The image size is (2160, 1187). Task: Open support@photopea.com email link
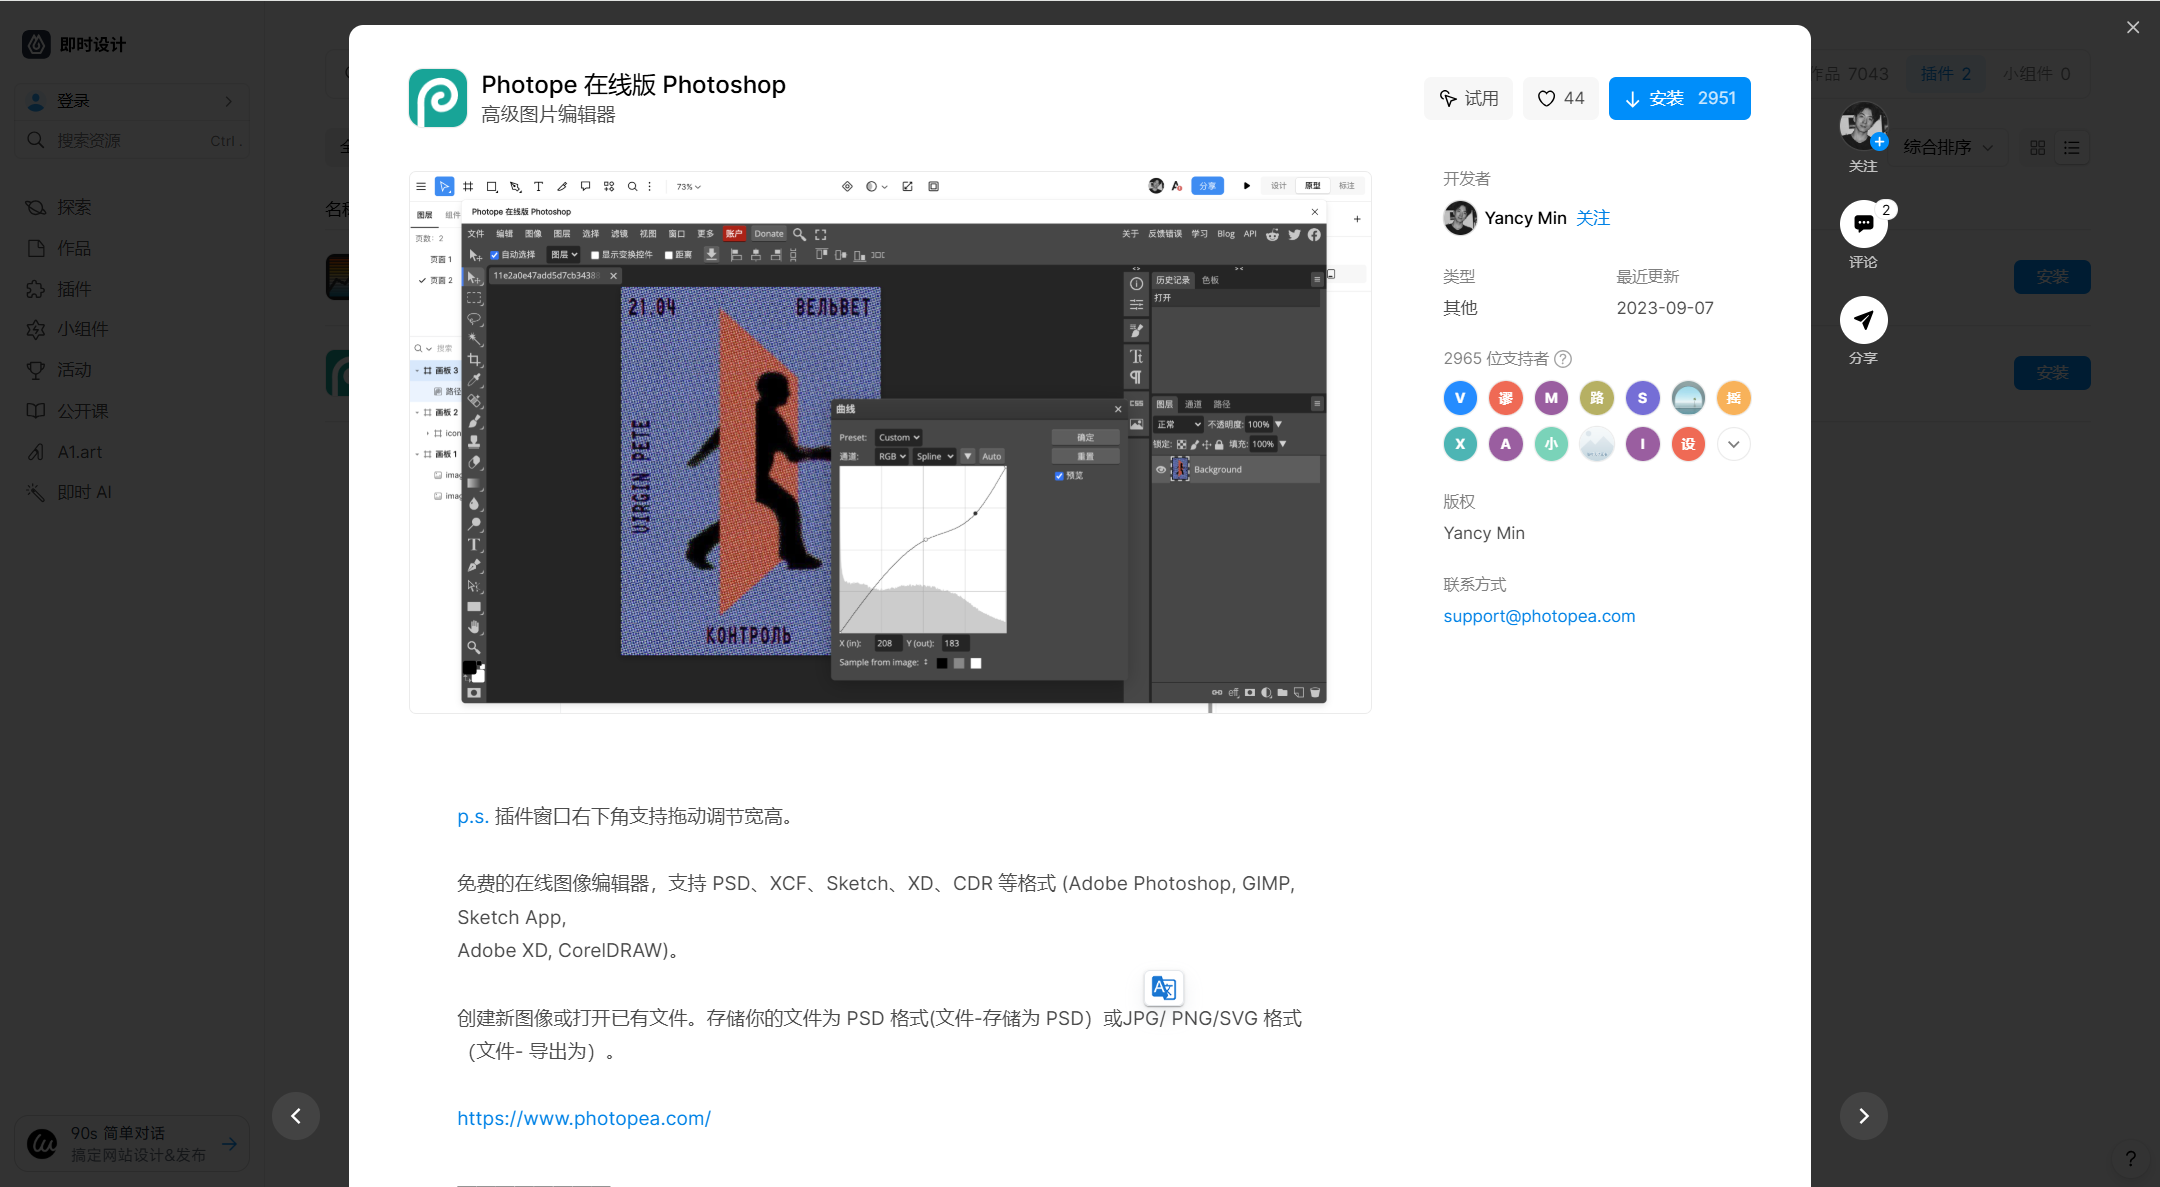tap(1539, 615)
